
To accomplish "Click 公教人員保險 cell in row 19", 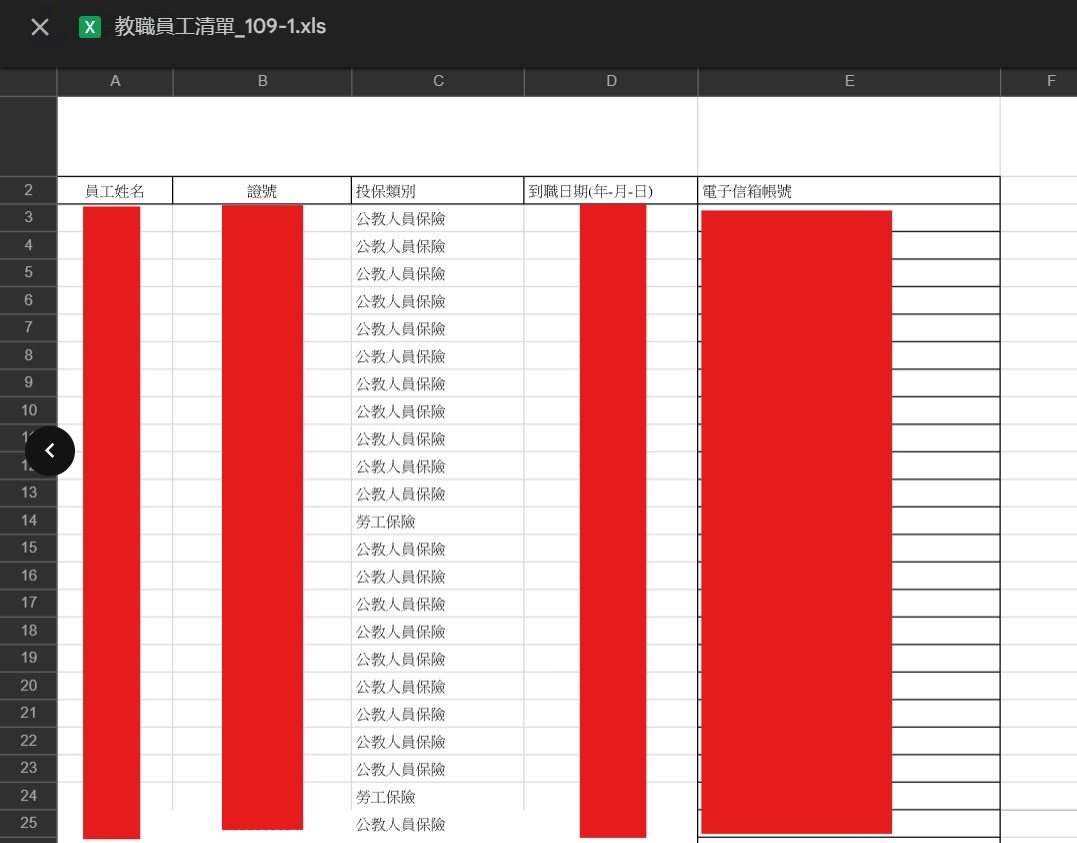I will pyautogui.click(x=438, y=659).
